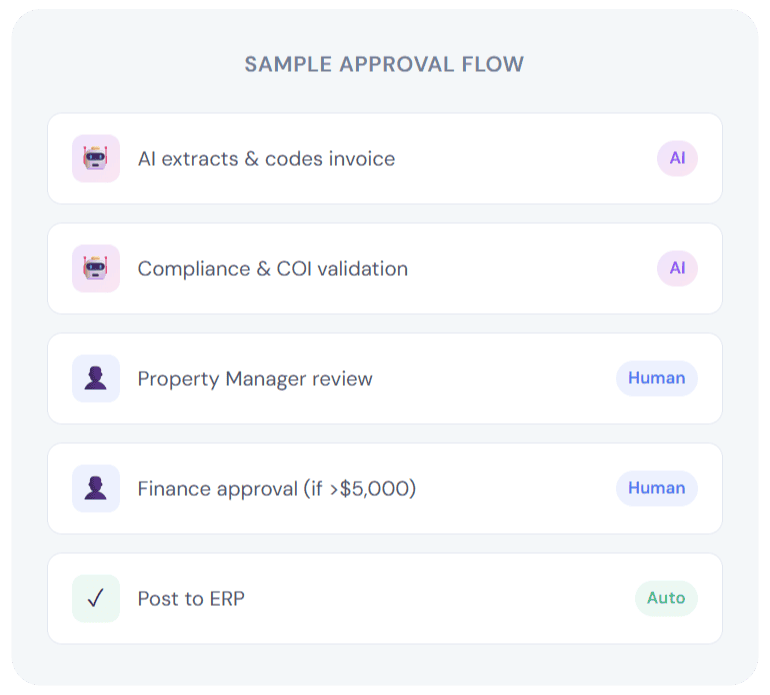Click the robot icon beside AI extracts & codes invoice
The height and width of the screenshot is (695, 770).
tap(96, 159)
